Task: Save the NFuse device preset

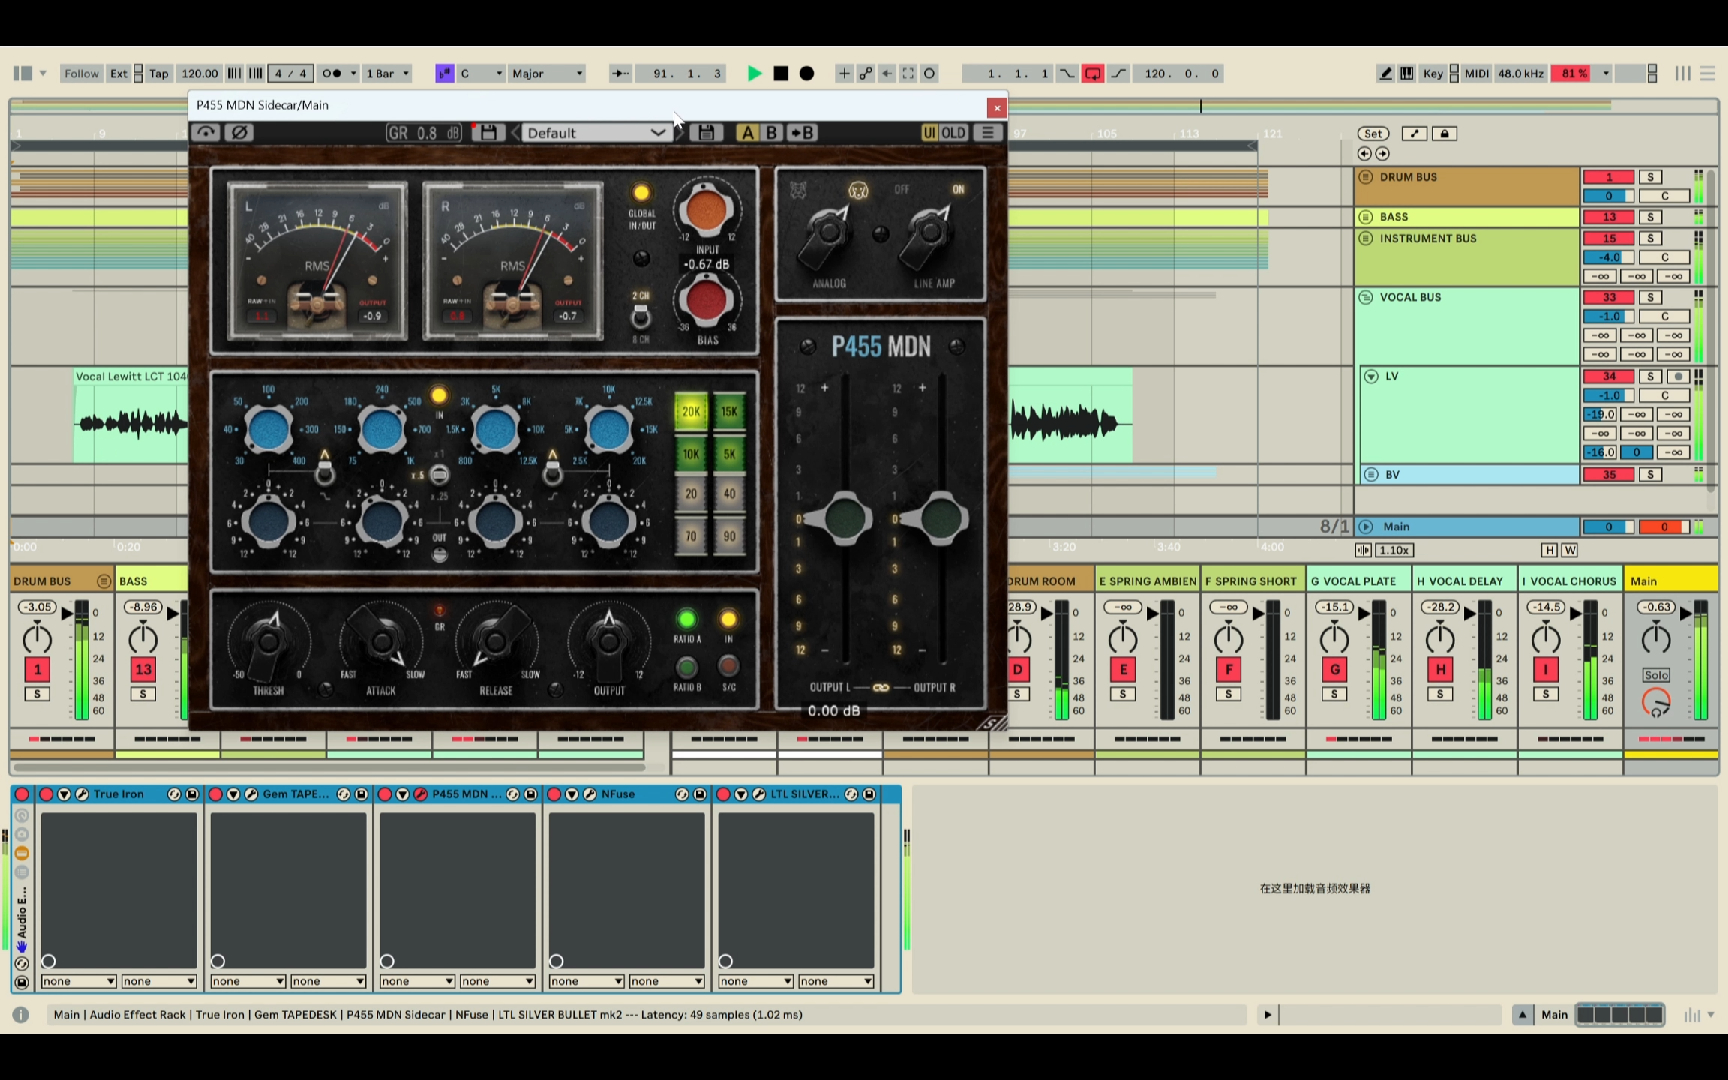Action: click(700, 794)
